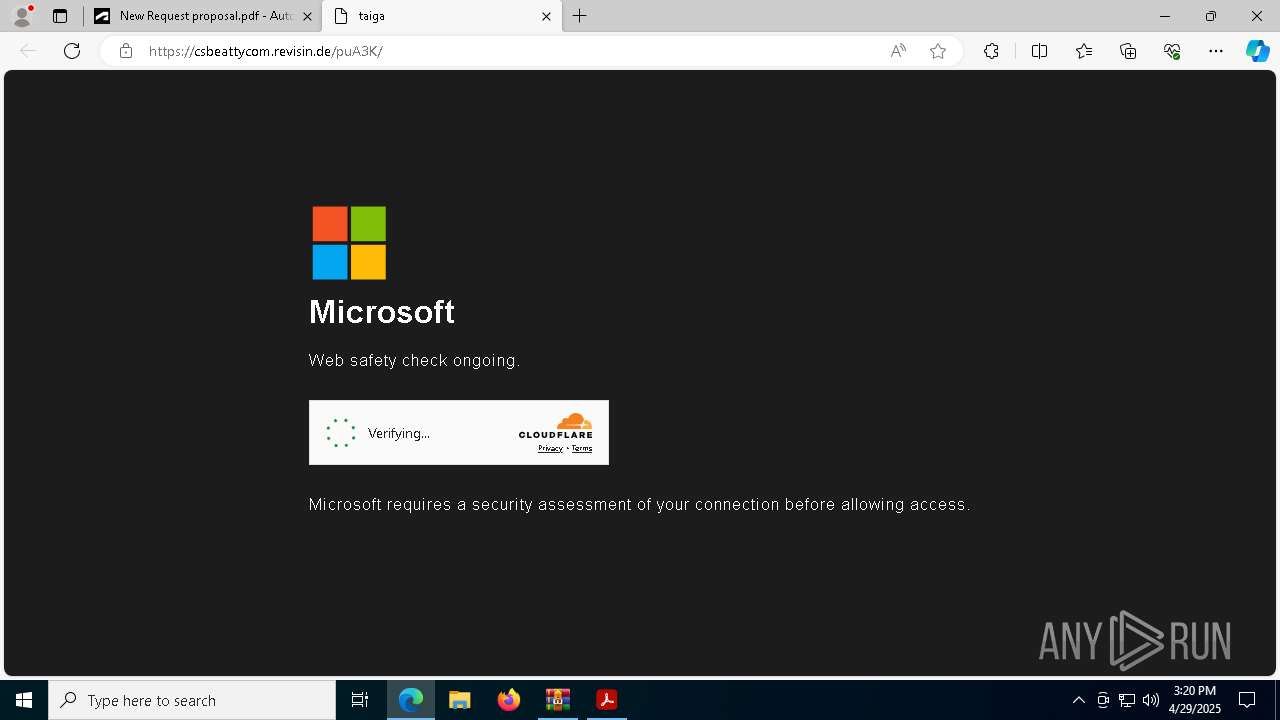Refresh the current page

[x=72, y=51]
